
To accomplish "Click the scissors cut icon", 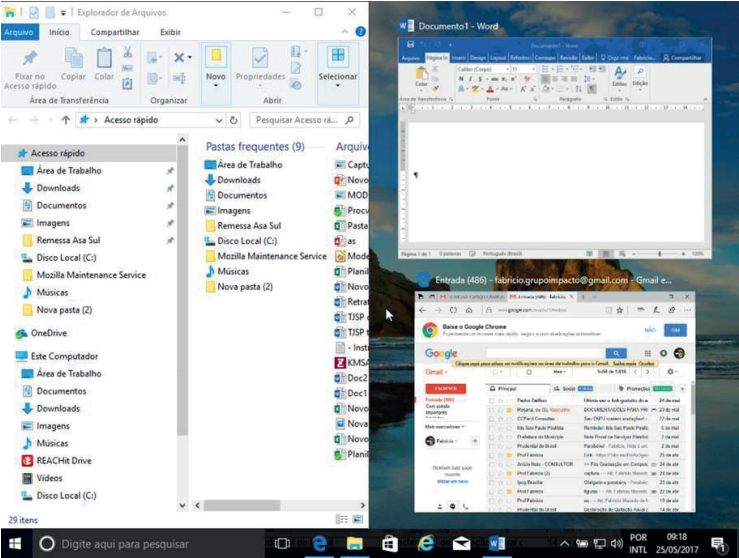I will click(x=128, y=52).
